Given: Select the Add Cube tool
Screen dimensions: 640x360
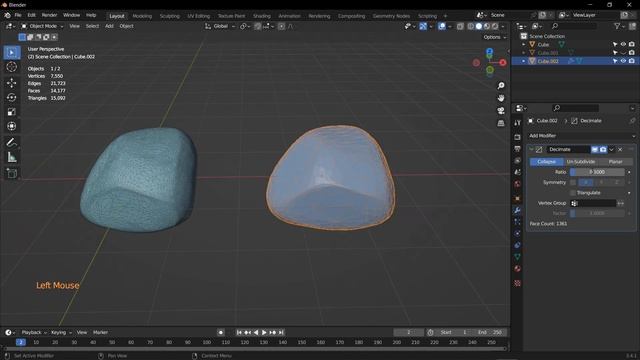Looking at the screenshot, I should 11,173.
